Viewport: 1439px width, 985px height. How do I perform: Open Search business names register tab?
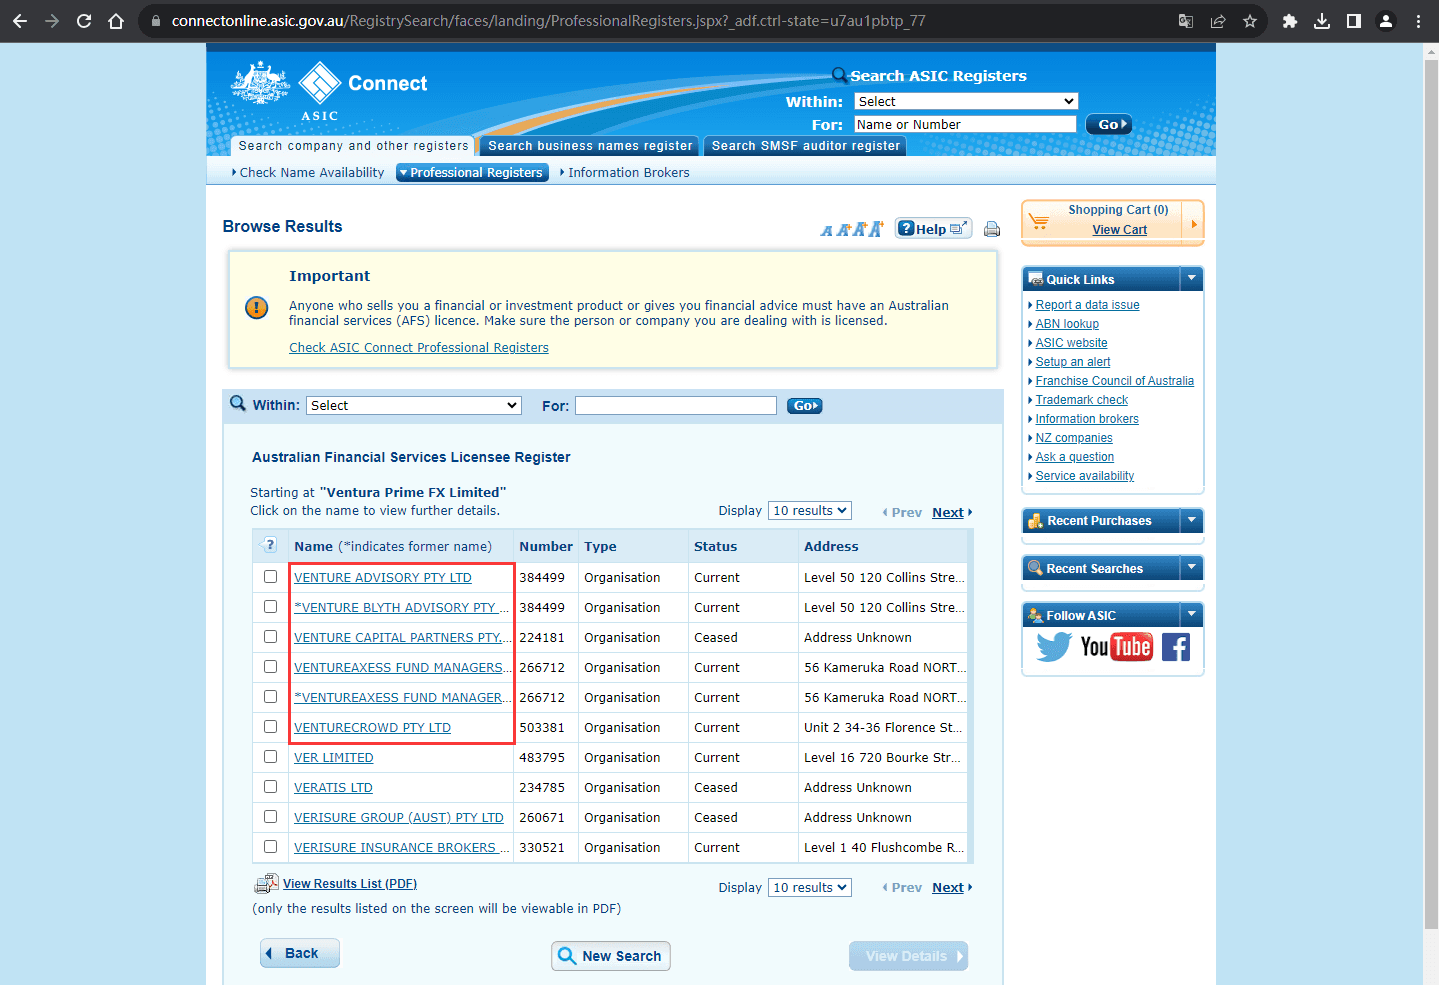pyautogui.click(x=590, y=146)
